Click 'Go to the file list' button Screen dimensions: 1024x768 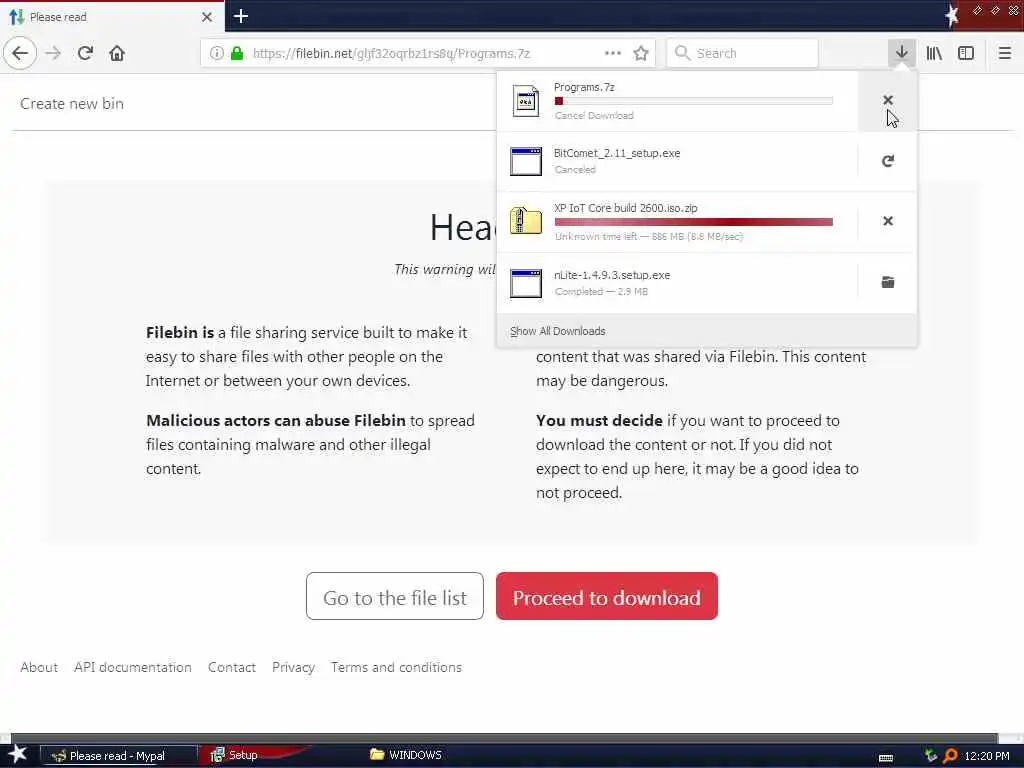point(394,596)
